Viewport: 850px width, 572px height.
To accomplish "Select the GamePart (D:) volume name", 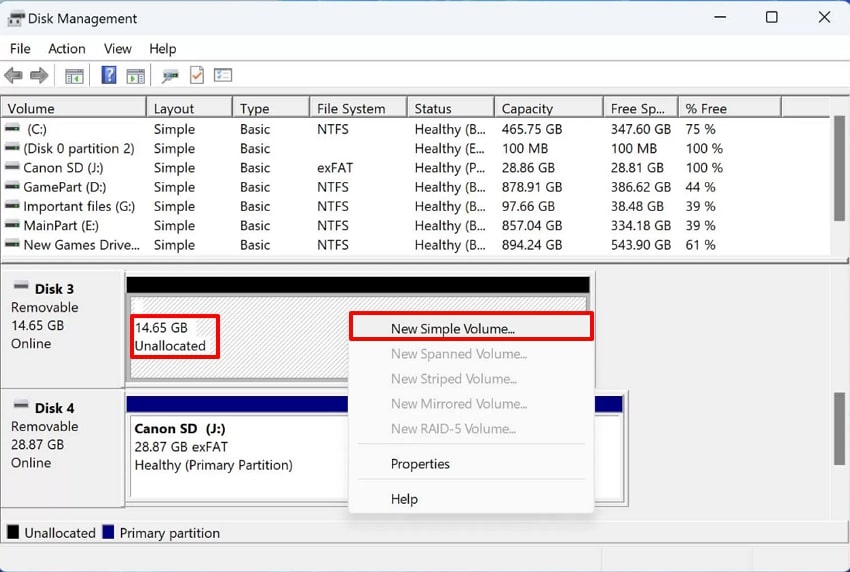I will pos(65,187).
